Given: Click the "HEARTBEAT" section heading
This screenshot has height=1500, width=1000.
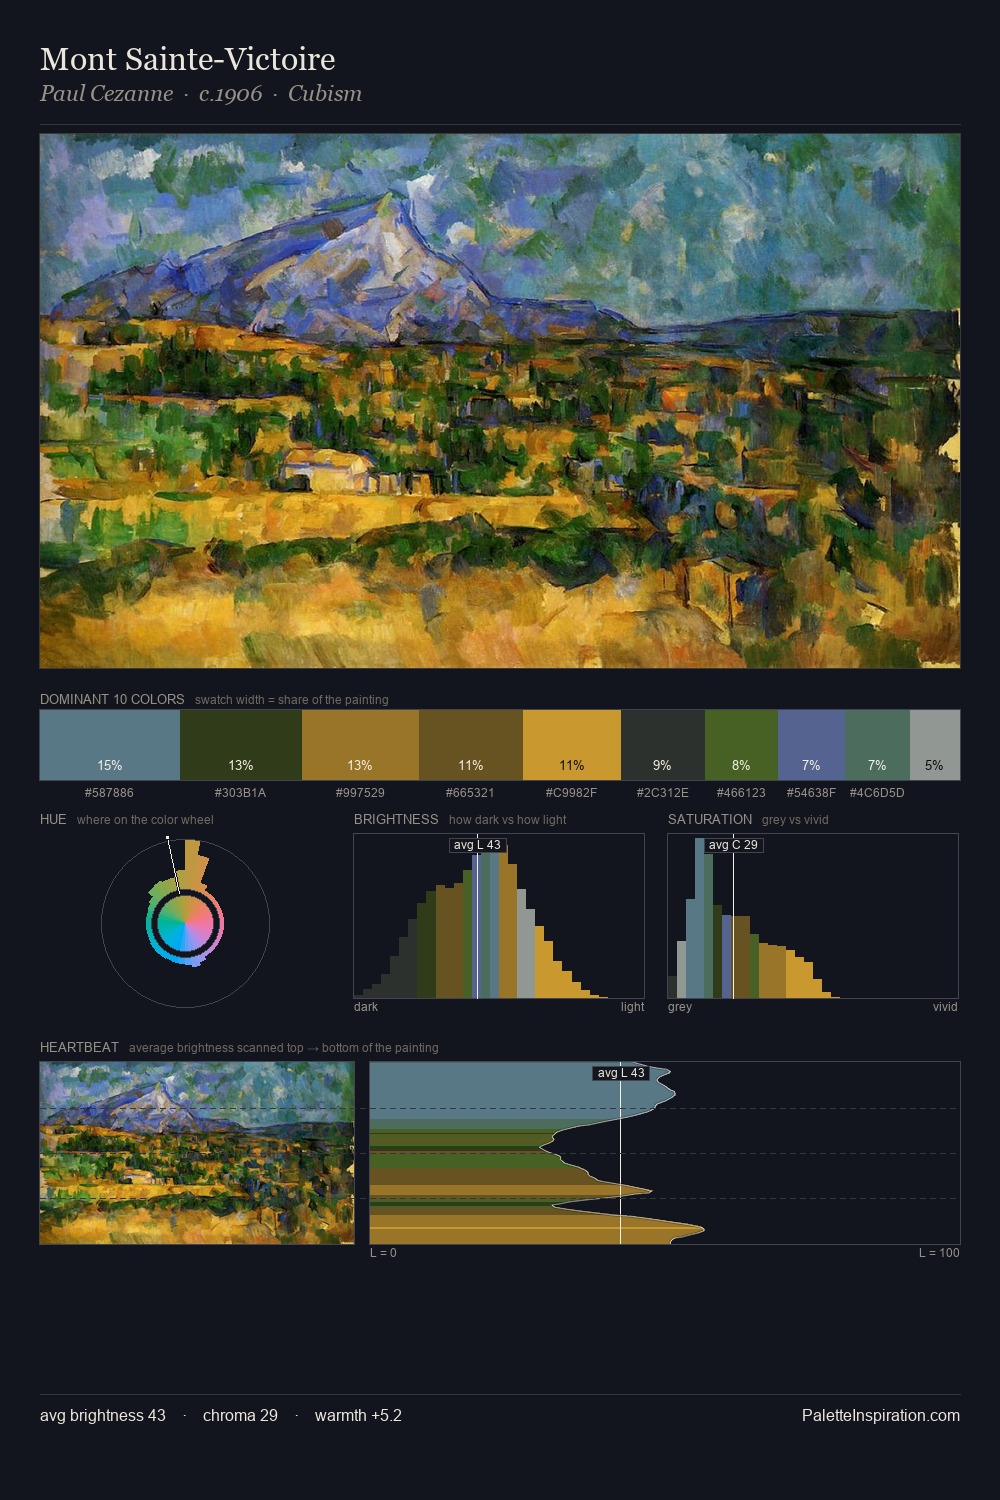Looking at the screenshot, I should click(x=79, y=1047).
